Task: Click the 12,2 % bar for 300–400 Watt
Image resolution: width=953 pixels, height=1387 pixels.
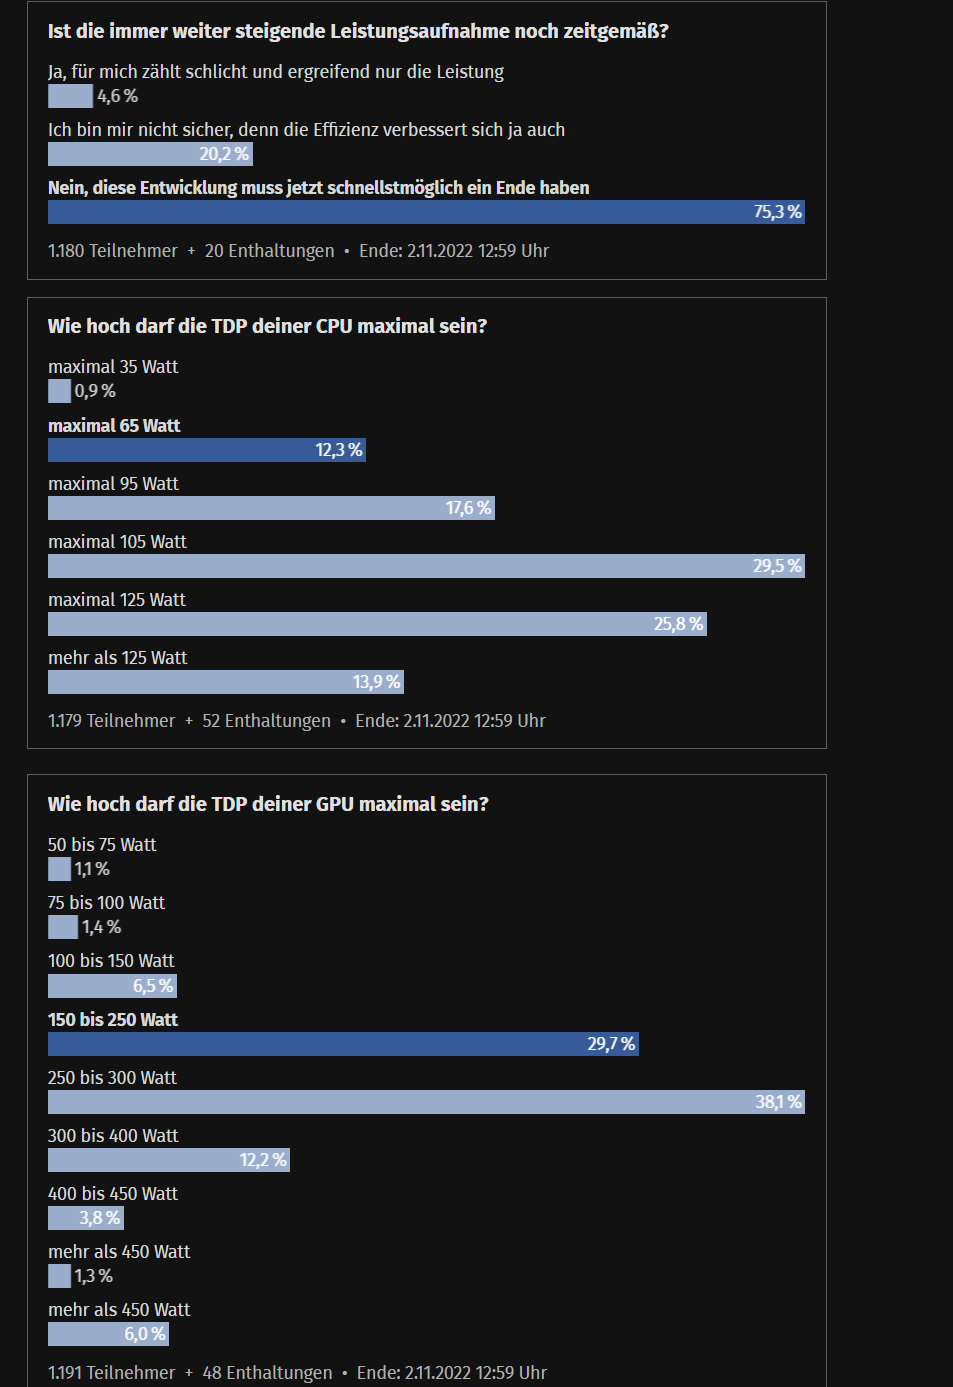Action: pyautogui.click(x=169, y=1160)
